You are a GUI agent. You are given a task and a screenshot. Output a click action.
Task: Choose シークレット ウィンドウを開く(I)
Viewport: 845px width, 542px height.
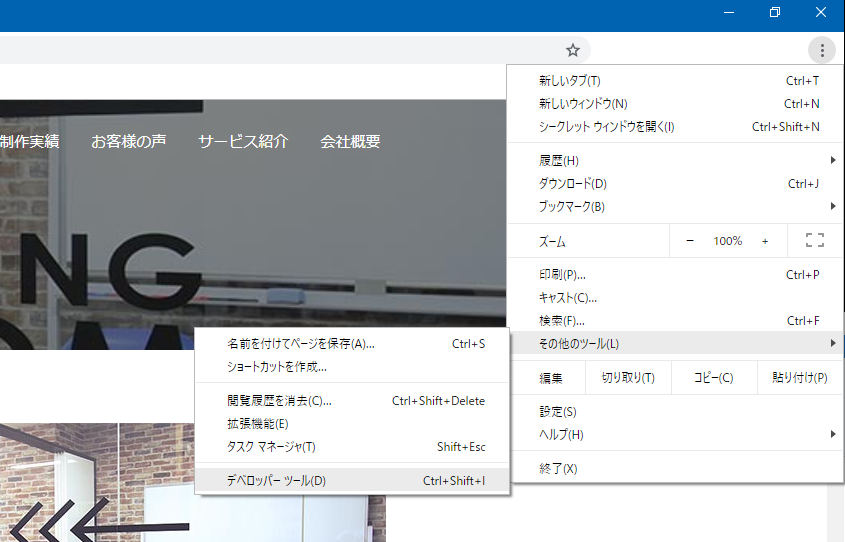point(607,127)
